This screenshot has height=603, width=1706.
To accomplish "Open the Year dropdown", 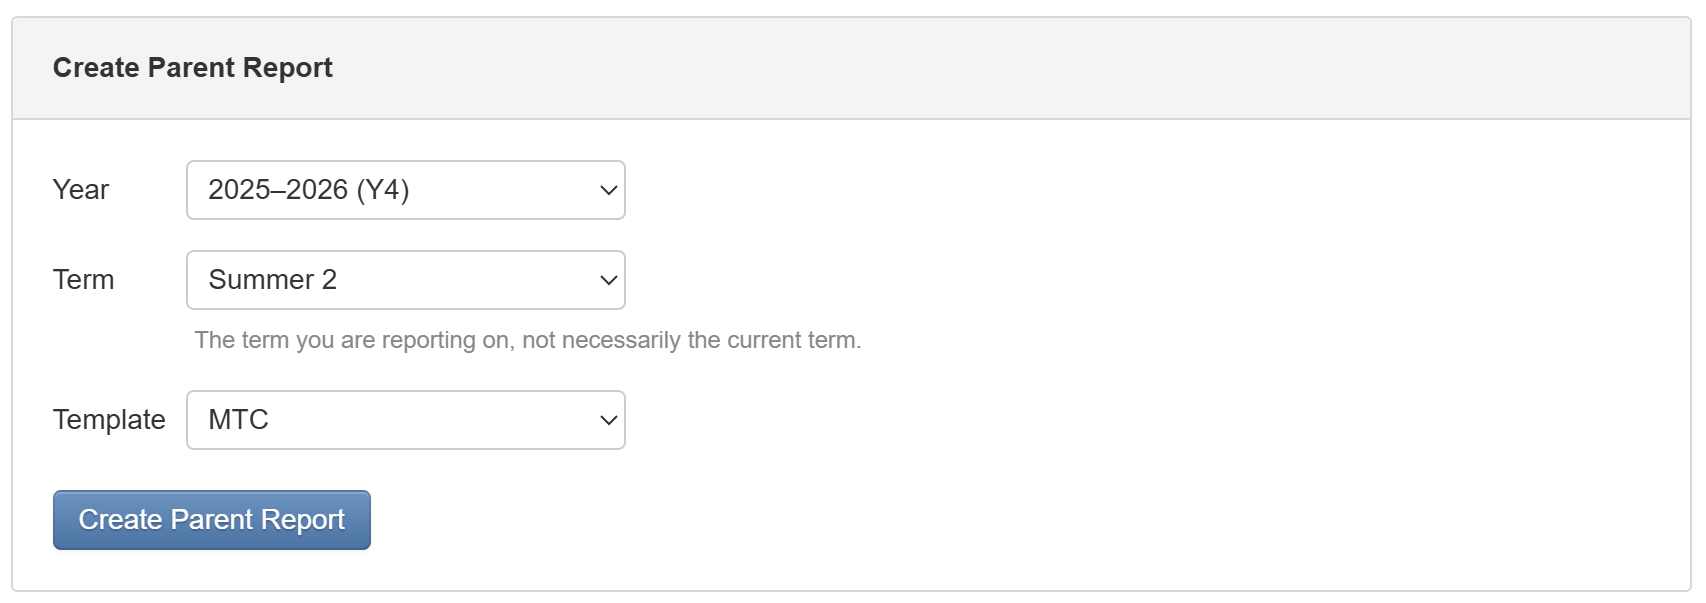I will (405, 190).
